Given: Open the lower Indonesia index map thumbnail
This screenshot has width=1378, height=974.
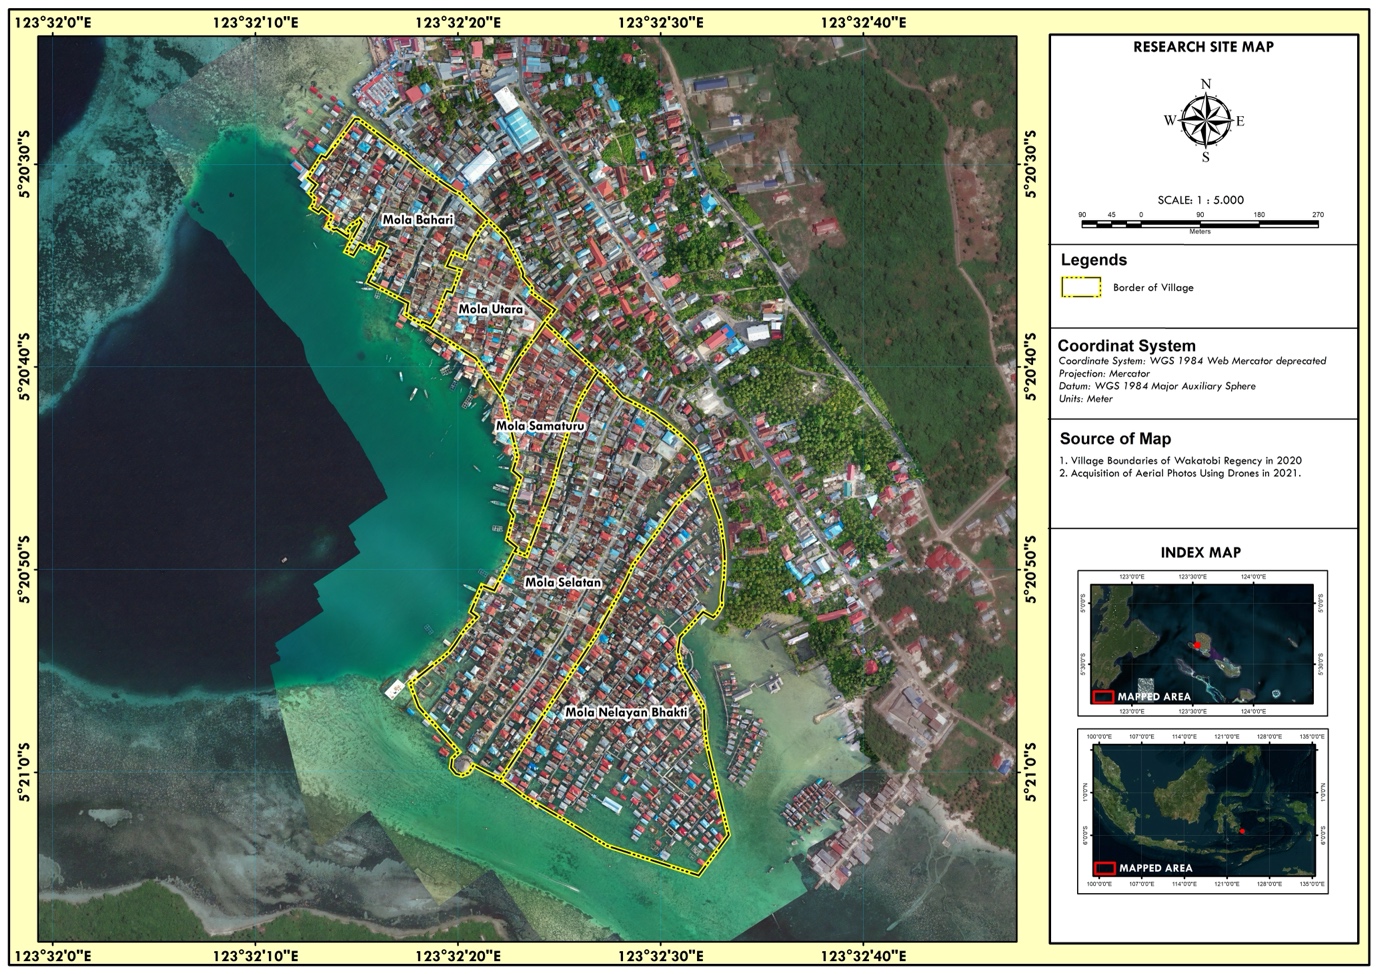Looking at the screenshot, I should tap(1205, 810).
